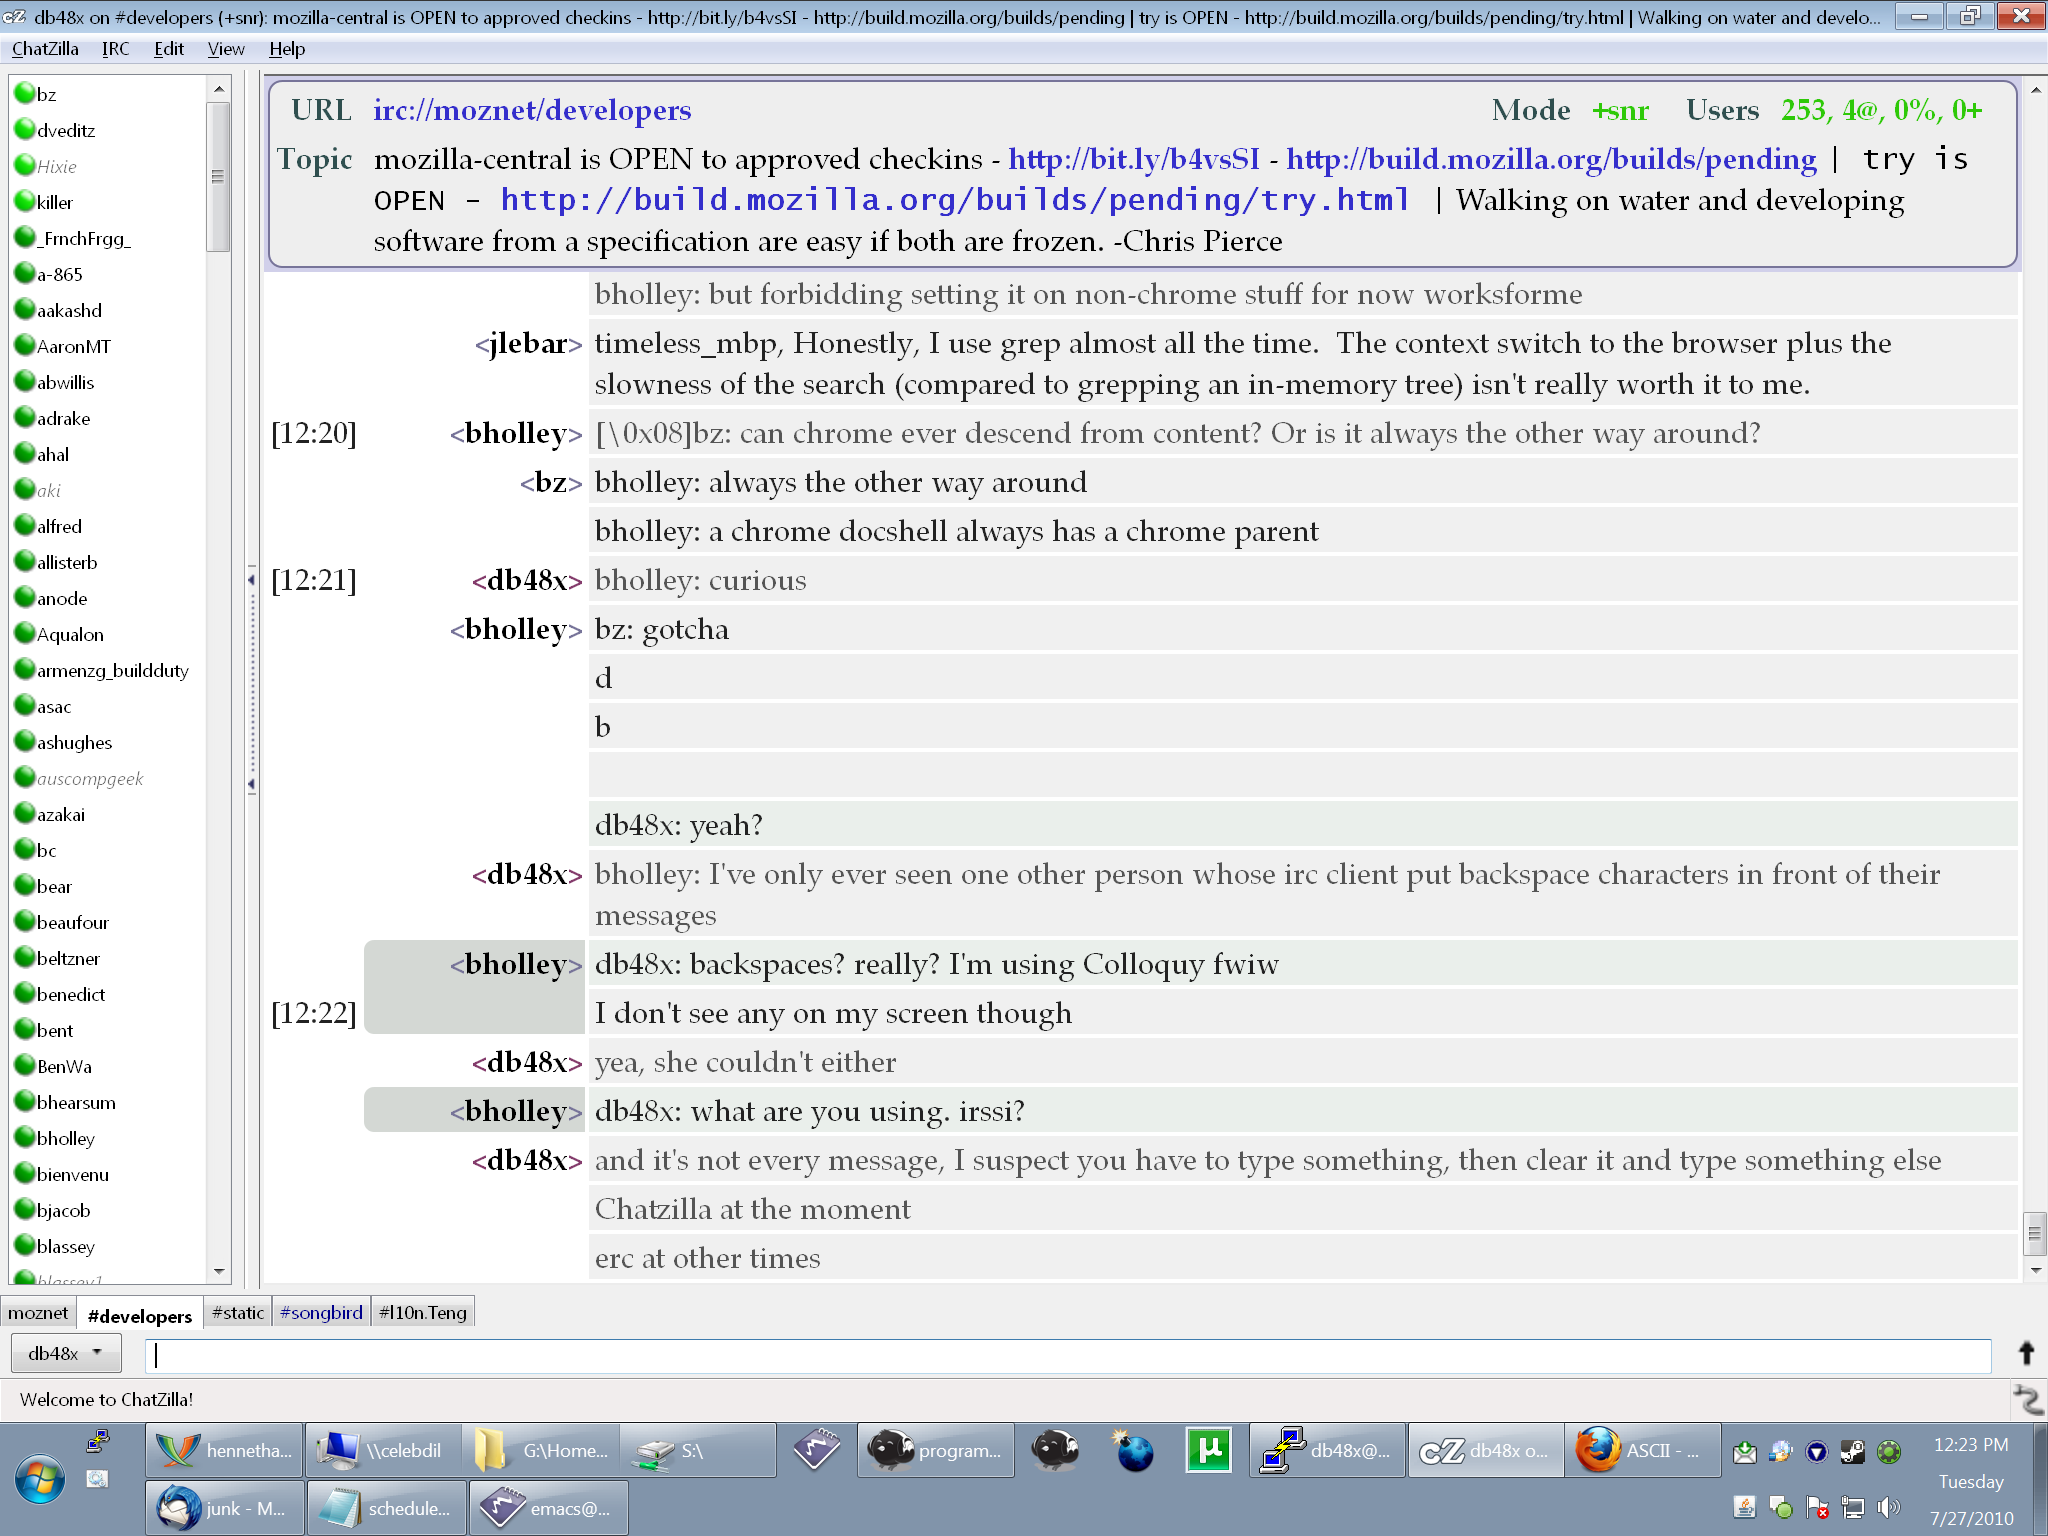Open the schedule notepad taskbar button
This screenshot has width=2048, height=1536.
(x=387, y=1508)
